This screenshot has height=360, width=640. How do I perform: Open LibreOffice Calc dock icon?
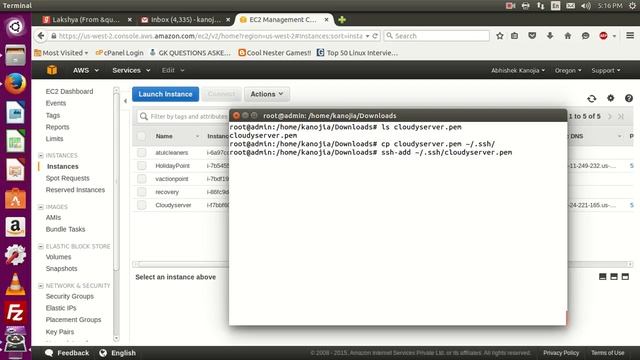[x=15, y=141]
